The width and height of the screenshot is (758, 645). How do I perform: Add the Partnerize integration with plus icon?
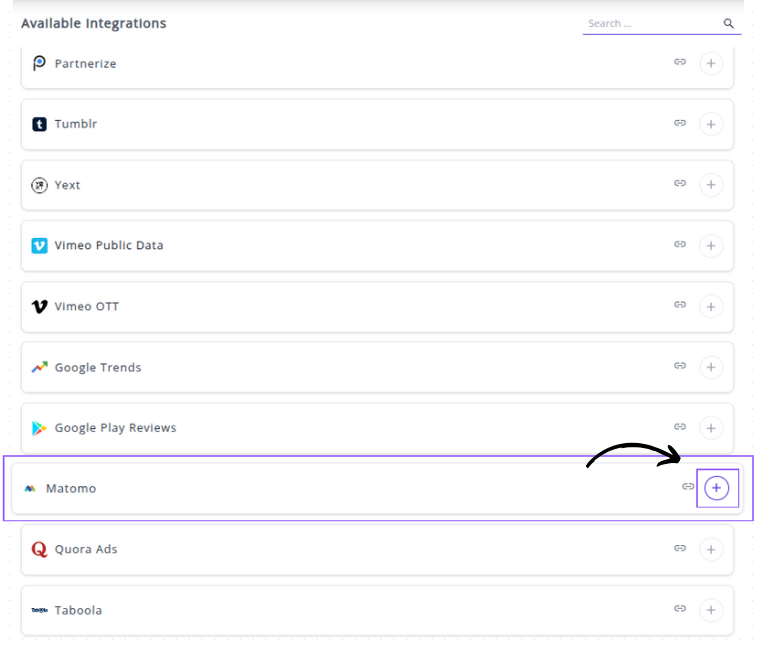click(x=711, y=64)
